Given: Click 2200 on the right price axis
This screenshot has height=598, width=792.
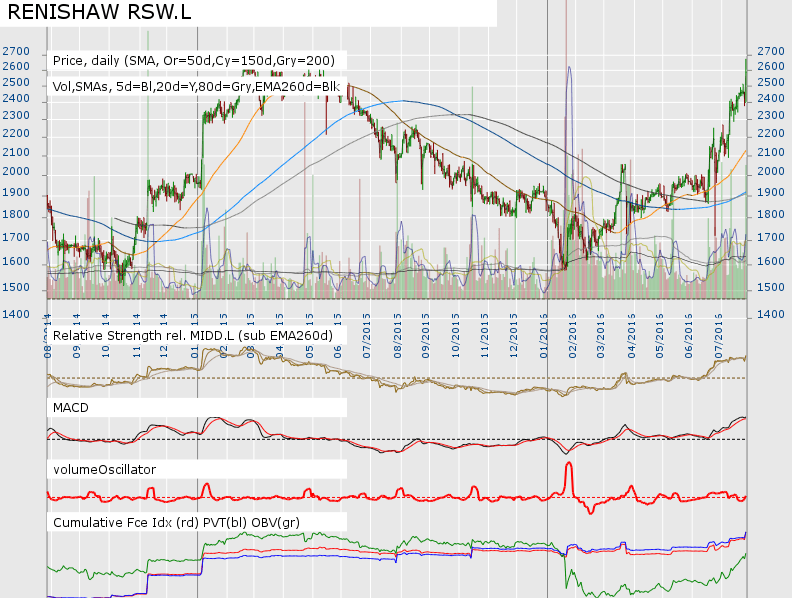Looking at the screenshot, I should coord(771,133).
